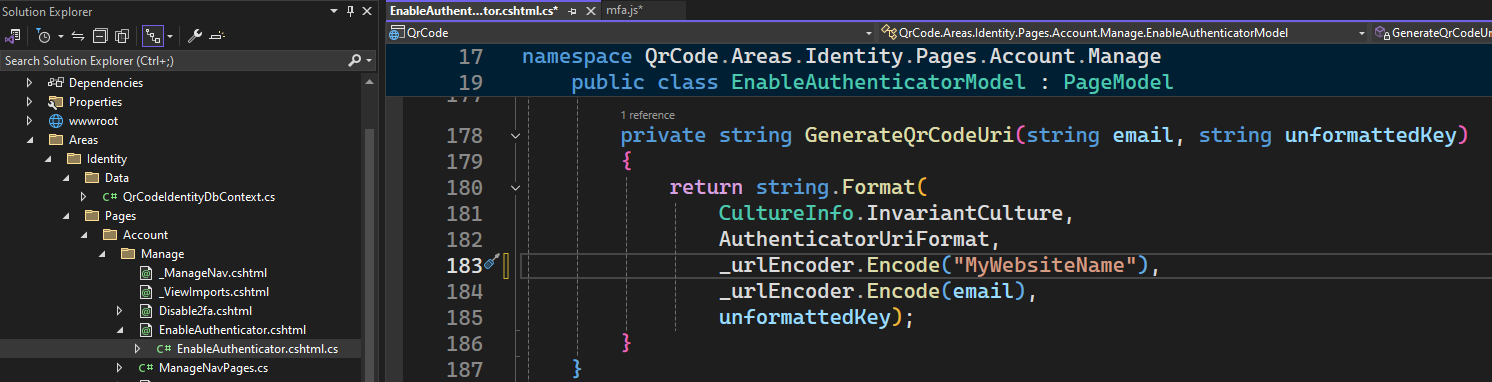Focus the Search Solution Explorer box
This screenshot has width=1492, height=382.
pyautogui.click(x=174, y=61)
